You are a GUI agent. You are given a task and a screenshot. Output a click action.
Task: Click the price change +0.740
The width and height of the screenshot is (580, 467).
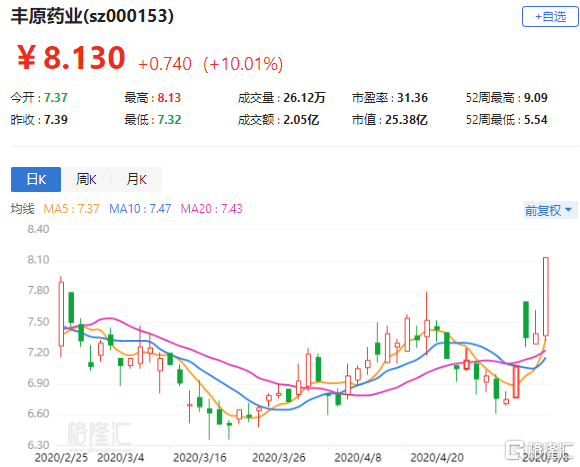(x=165, y=64)
